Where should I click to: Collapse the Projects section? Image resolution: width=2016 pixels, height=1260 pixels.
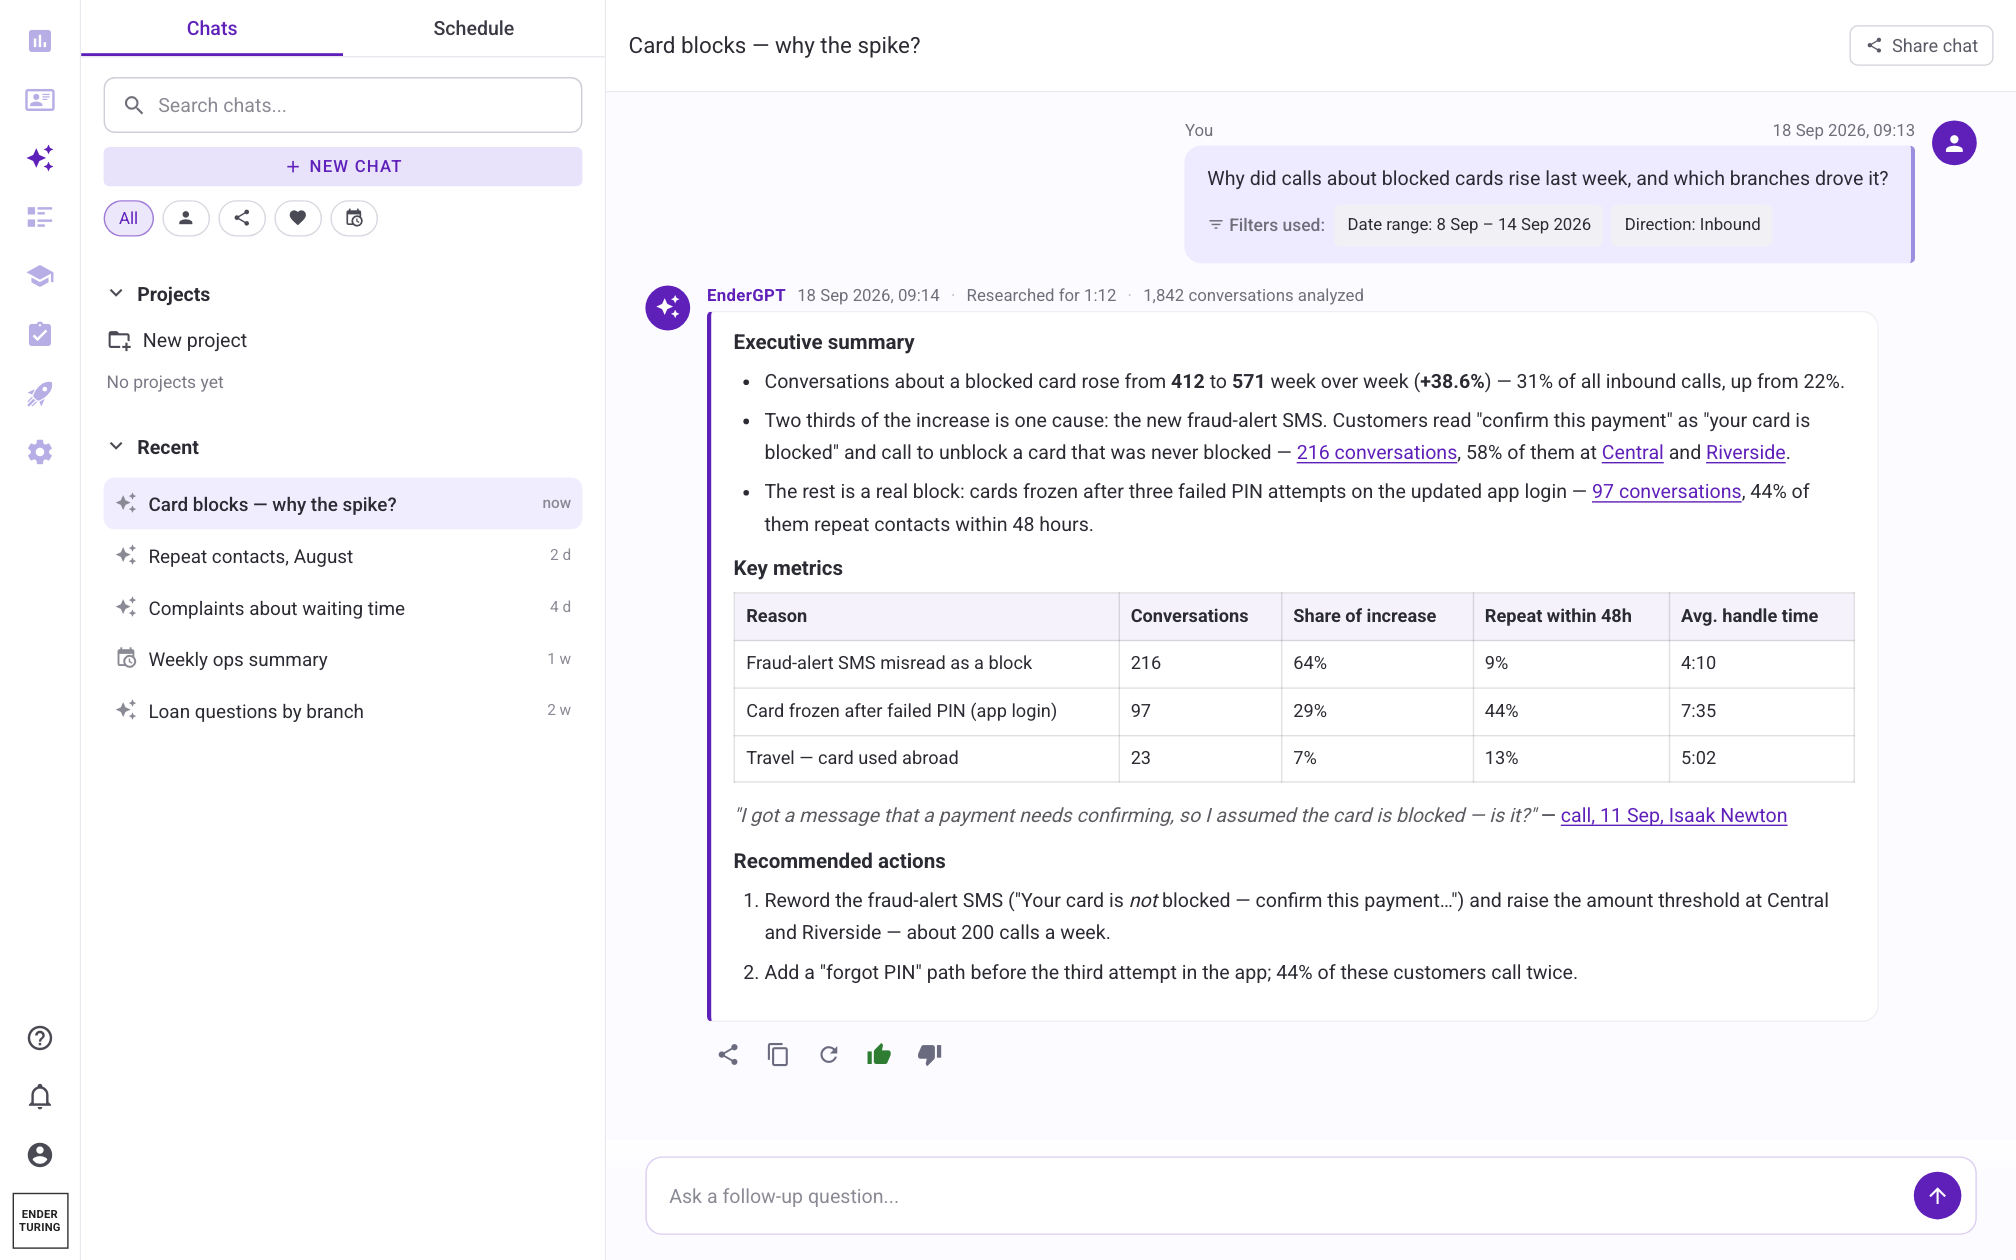[x=116, y=294]
